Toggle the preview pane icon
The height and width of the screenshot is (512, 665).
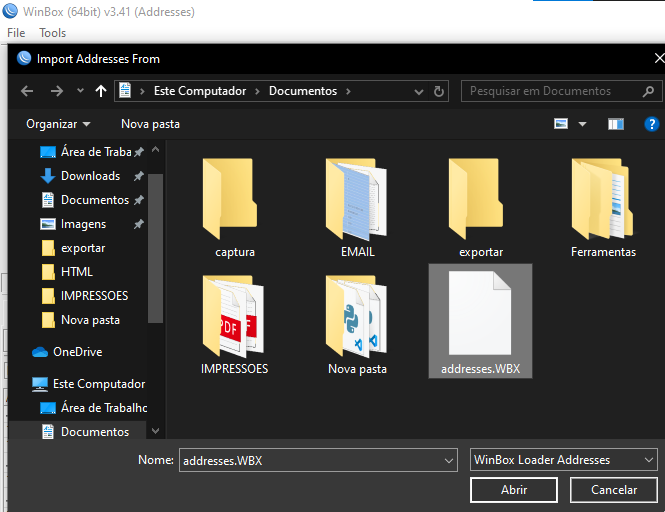[x=615, y=124]
